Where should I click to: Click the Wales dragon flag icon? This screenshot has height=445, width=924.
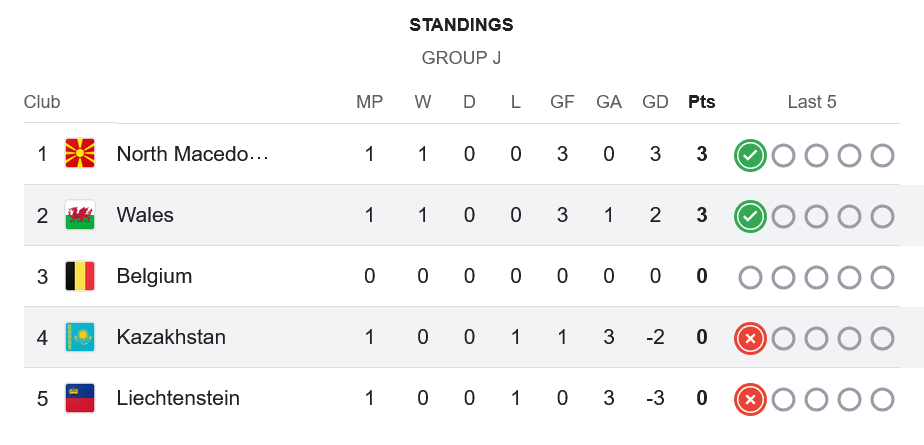coord(80,215)
